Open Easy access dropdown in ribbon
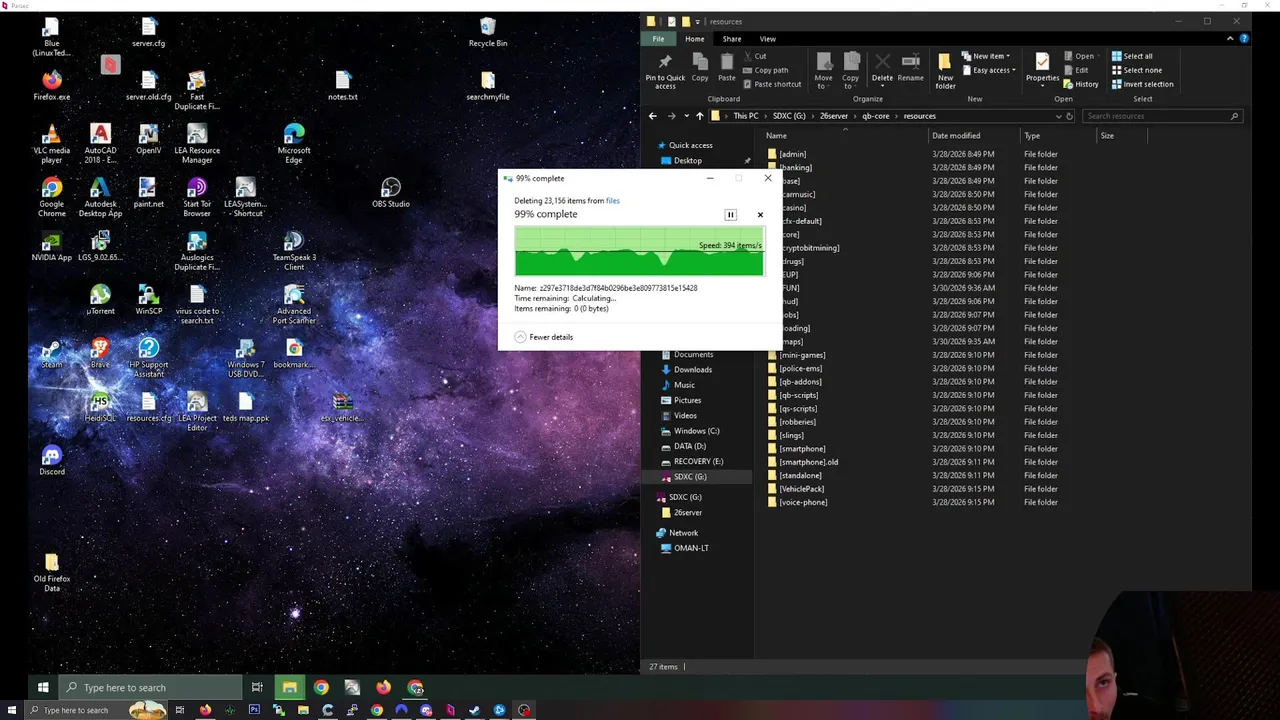This screenshot has width=1280, height=720. coord(988,70)
